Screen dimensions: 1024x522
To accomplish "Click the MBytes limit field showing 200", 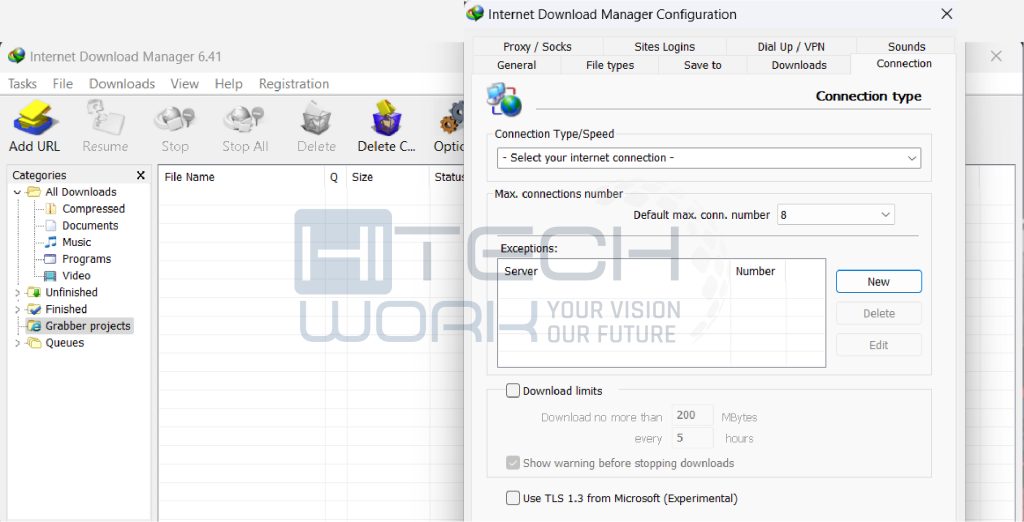I will 692,416.
